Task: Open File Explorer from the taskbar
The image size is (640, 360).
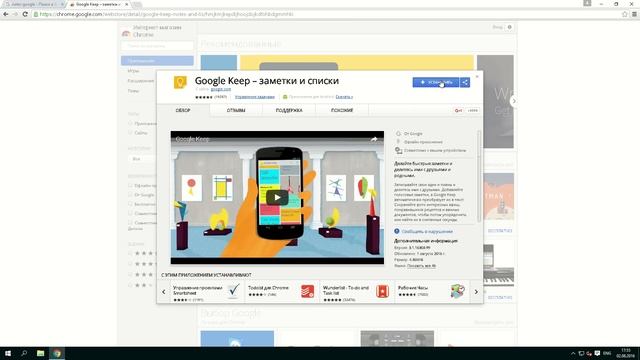Action: click(40, 353)
